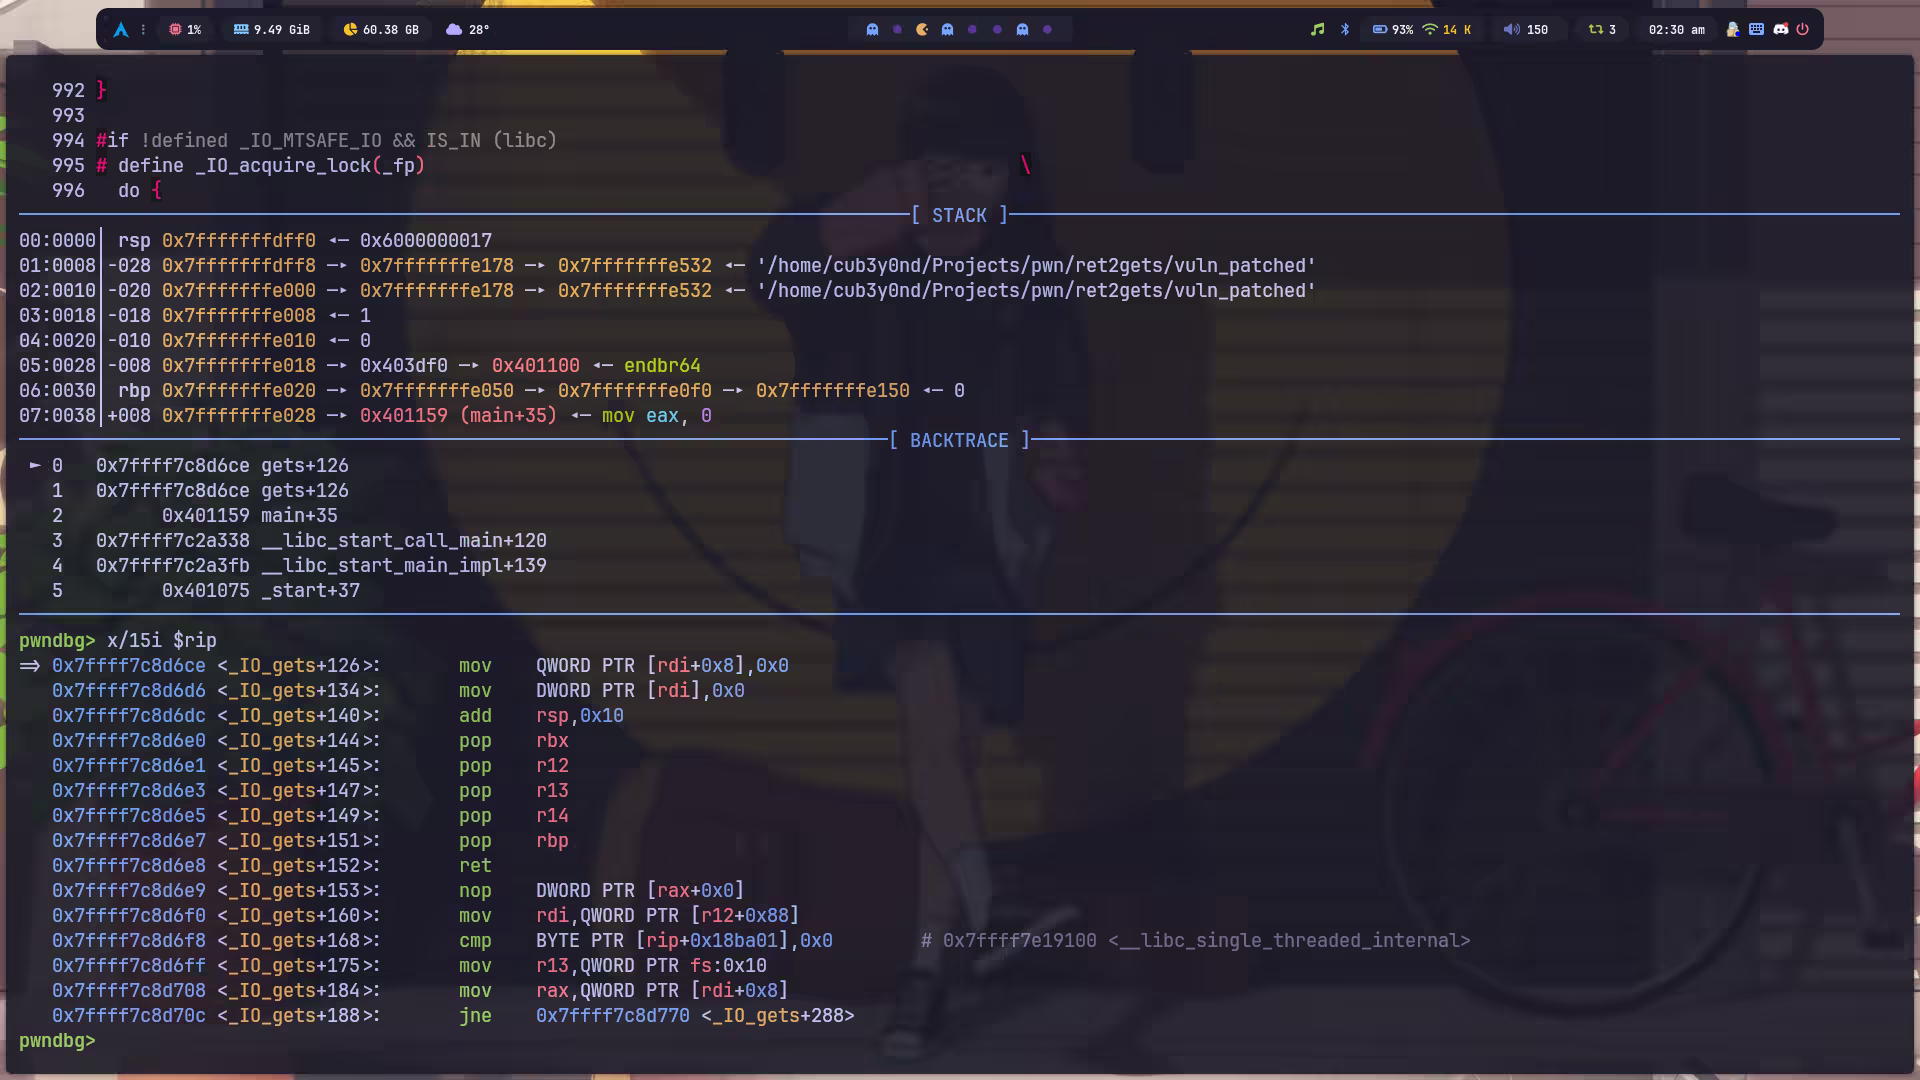1920x1080 pixels.
Task: Toggle Bluetooth from the bar icon
Action: (x=1345, y=30)
